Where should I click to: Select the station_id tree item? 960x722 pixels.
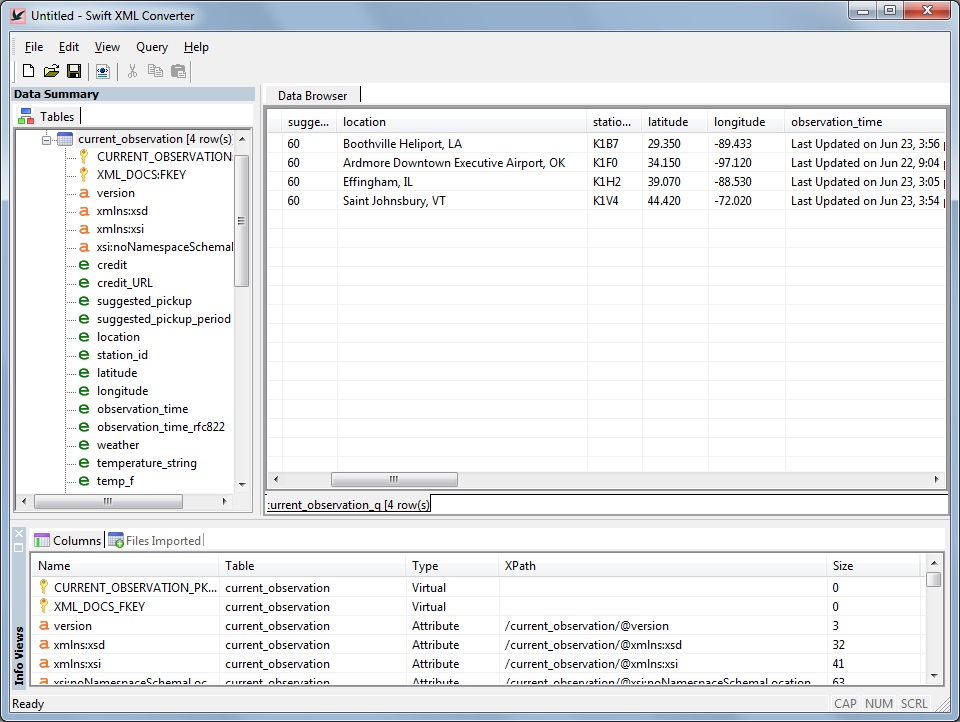click(x=122, y=355)
